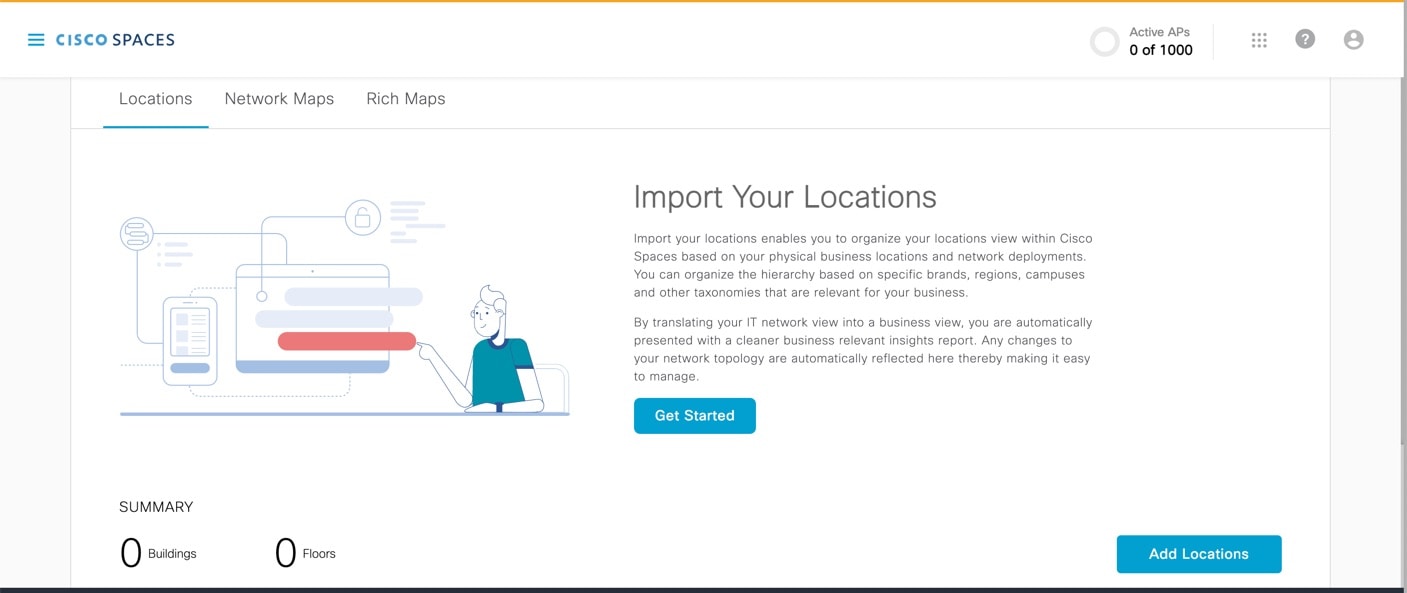1407x593 pixels.
Task: Click the Active APs ring indicator
Action: [1105, 42]
